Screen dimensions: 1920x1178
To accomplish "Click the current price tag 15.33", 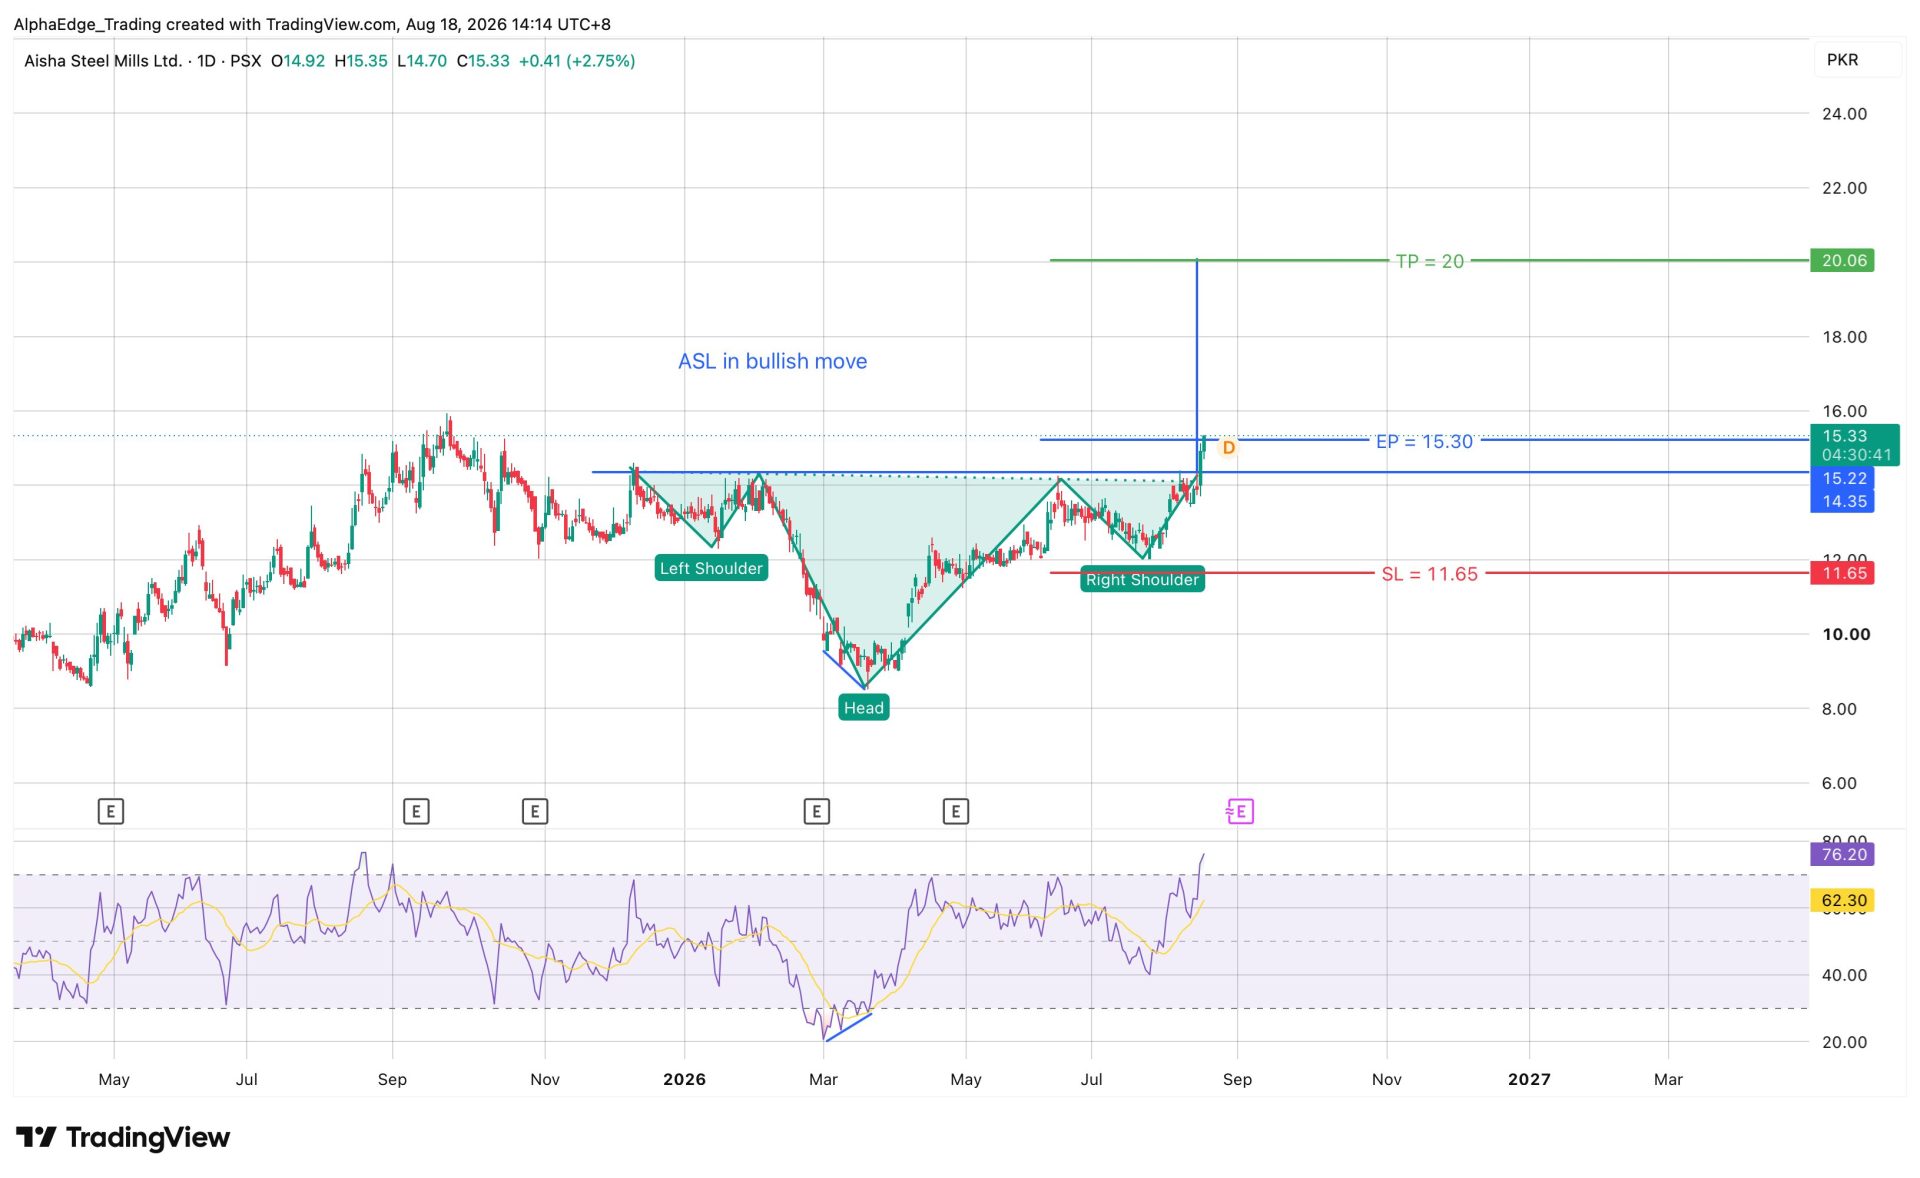I will click(x=1855, y=445).
